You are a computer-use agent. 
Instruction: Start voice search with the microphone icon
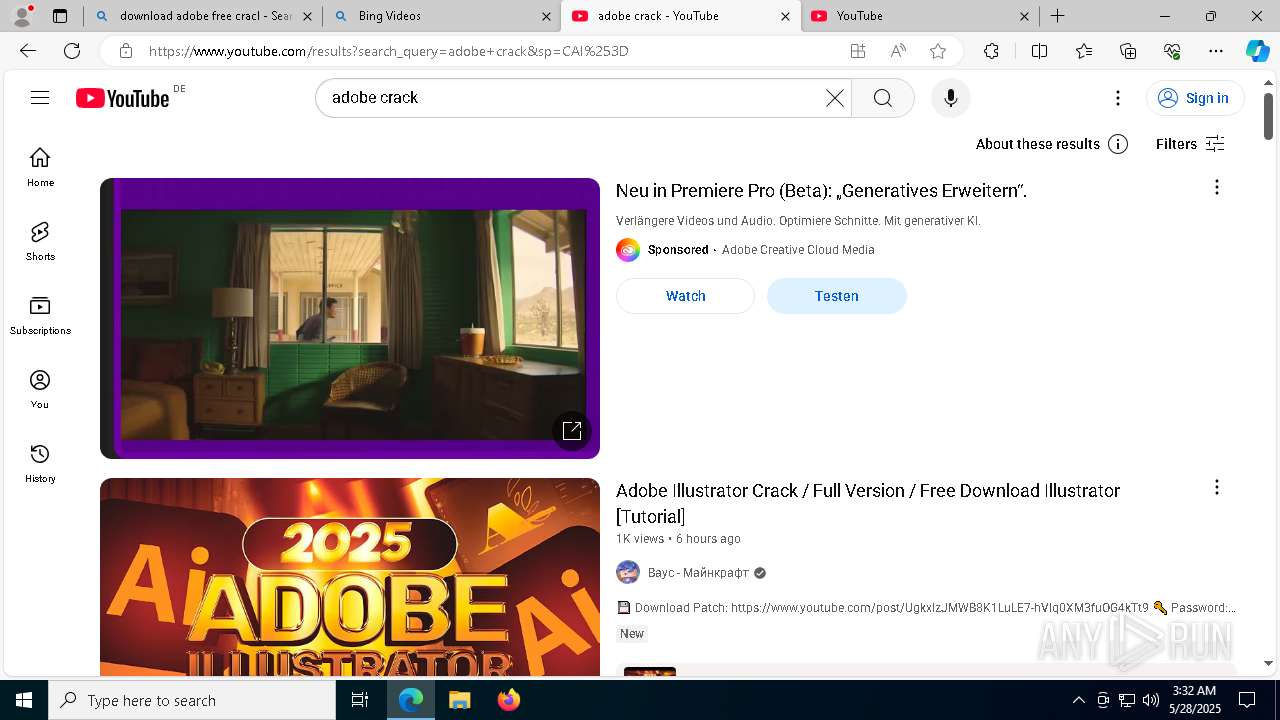pos(951,98)
